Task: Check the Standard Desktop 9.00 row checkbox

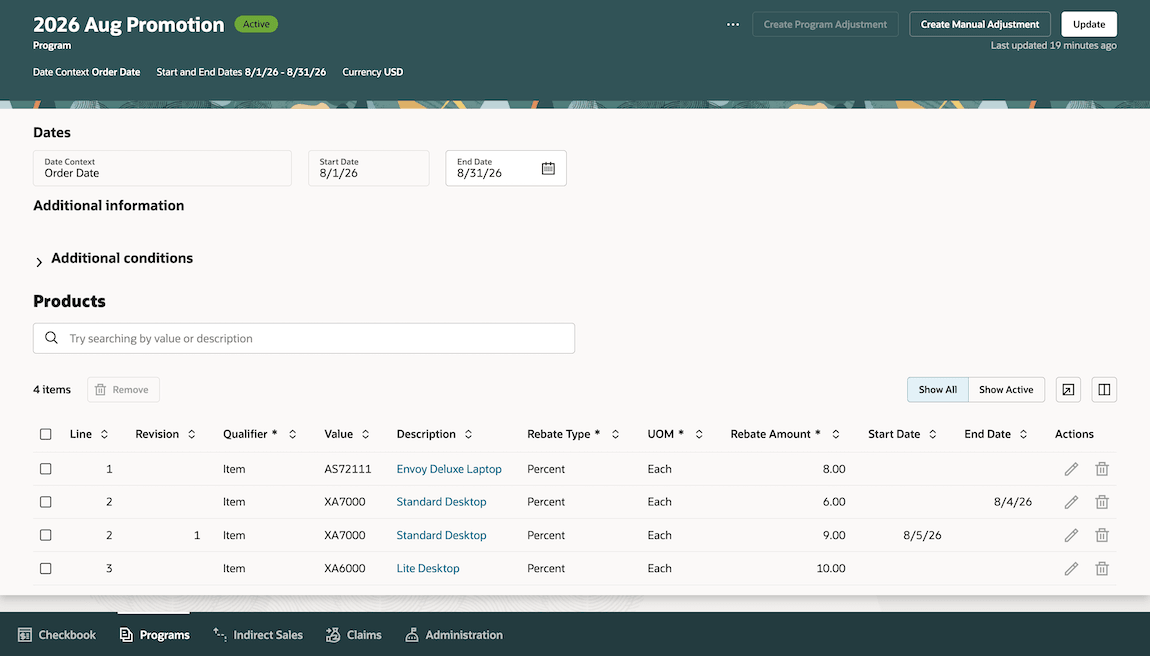Action: (45, 535)
